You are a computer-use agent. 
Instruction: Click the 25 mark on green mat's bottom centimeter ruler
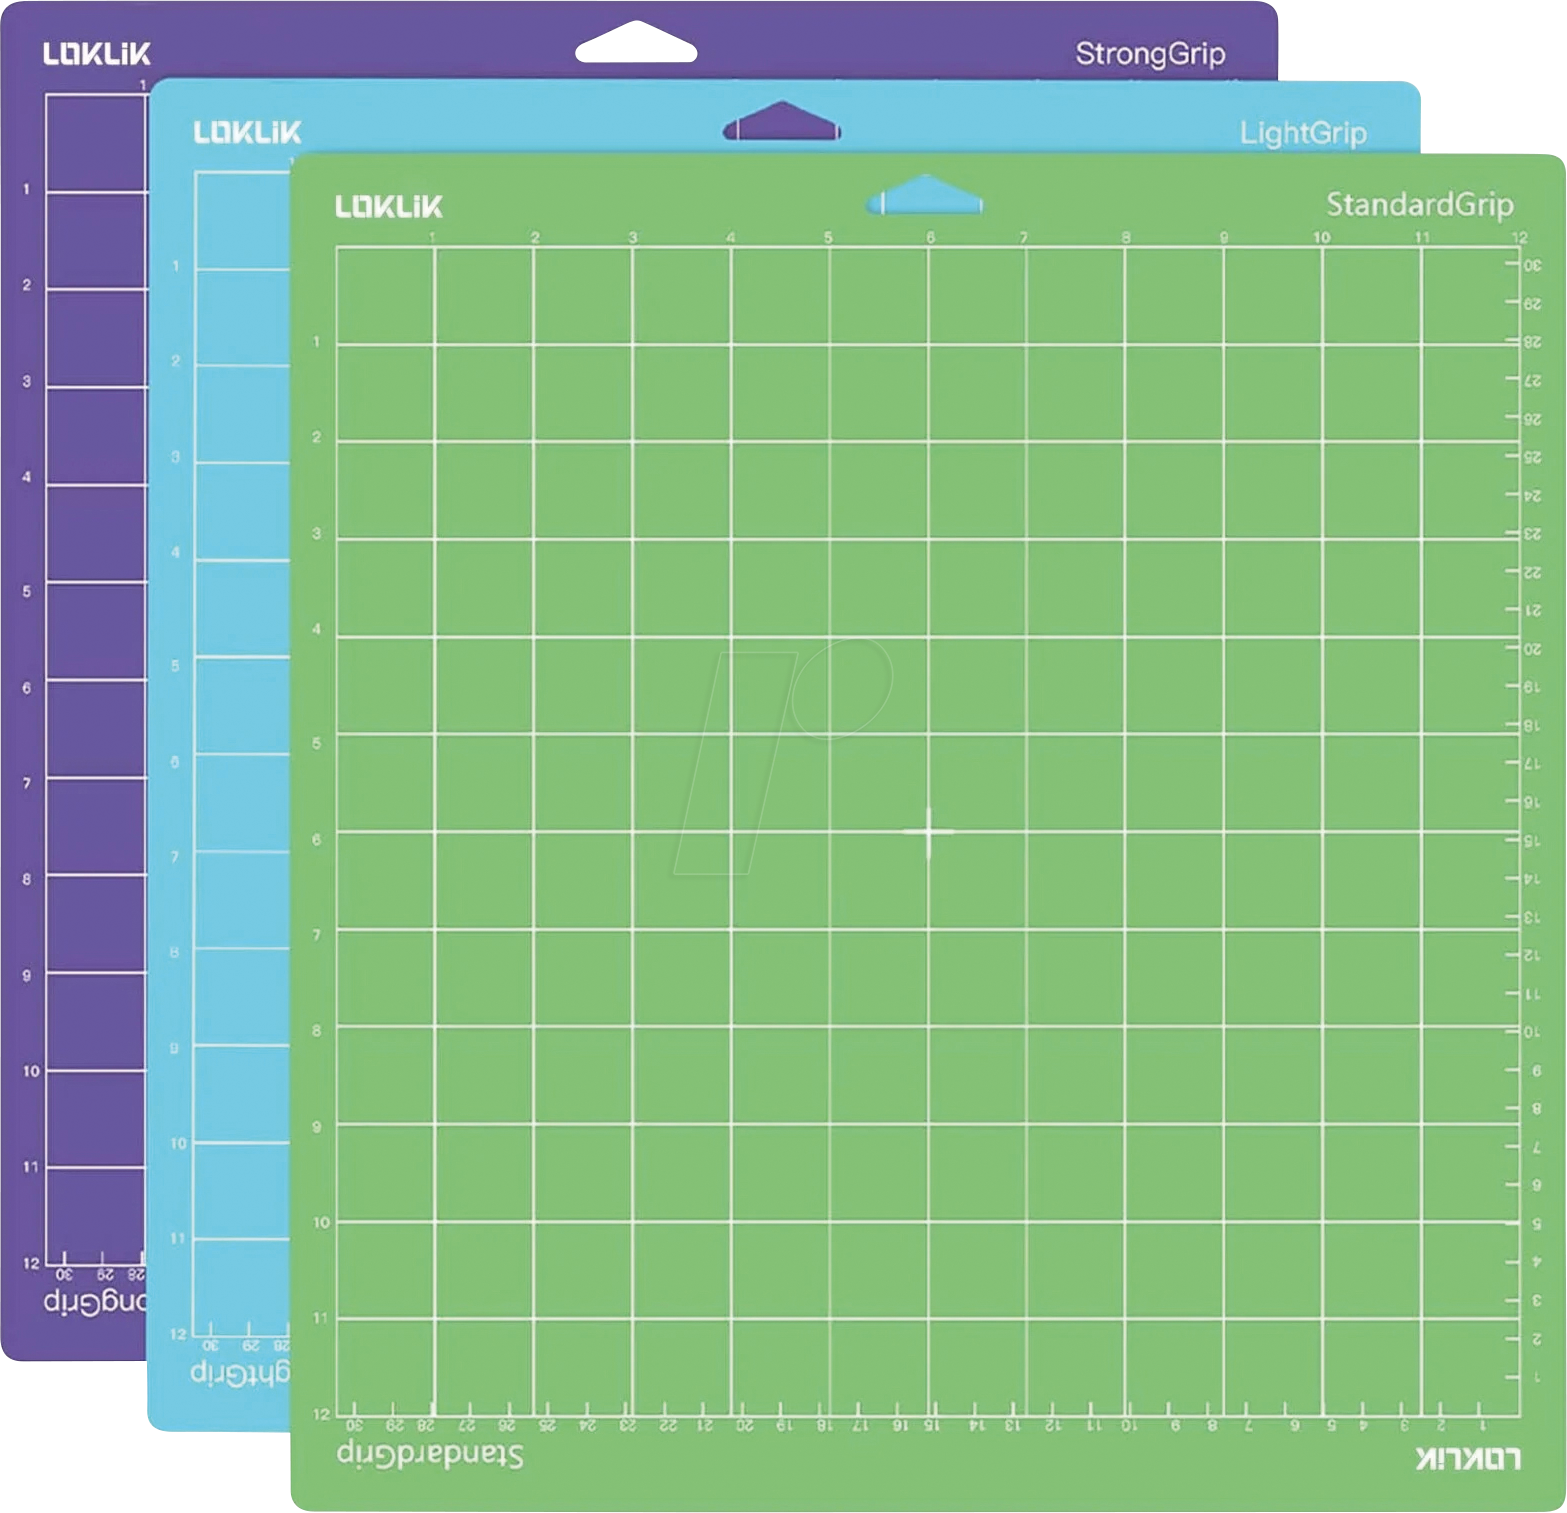coord(547,1425)
